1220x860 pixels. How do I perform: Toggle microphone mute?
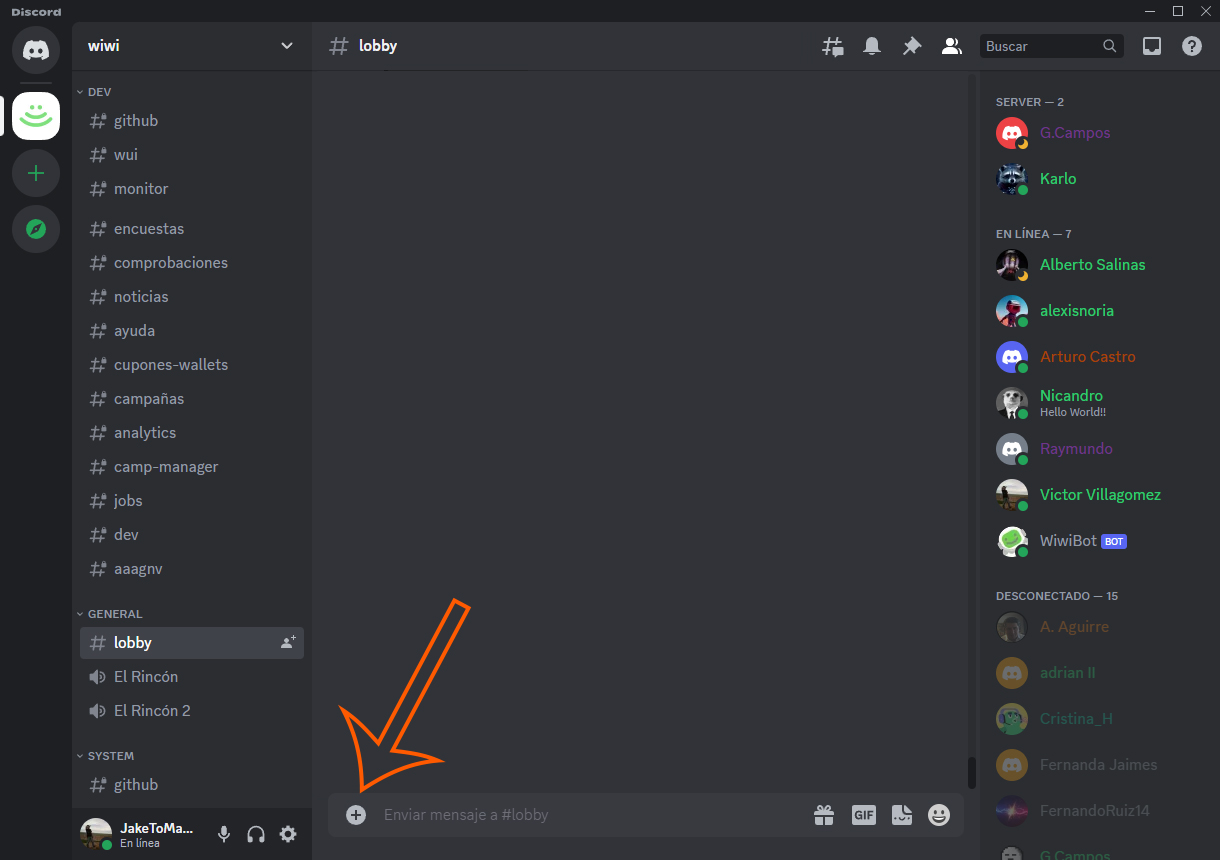[224, 834]
